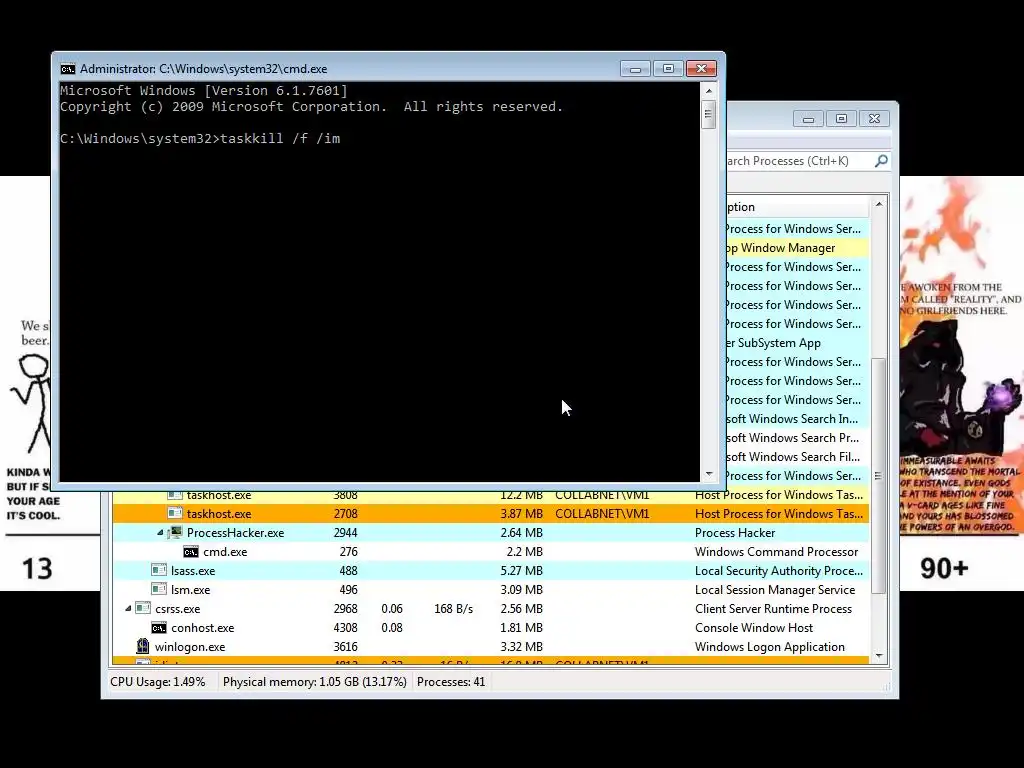This screenshot has width=1024, height=768.
Task: Click the csrss.exe process icon
Action: click(x=143, y=608)
